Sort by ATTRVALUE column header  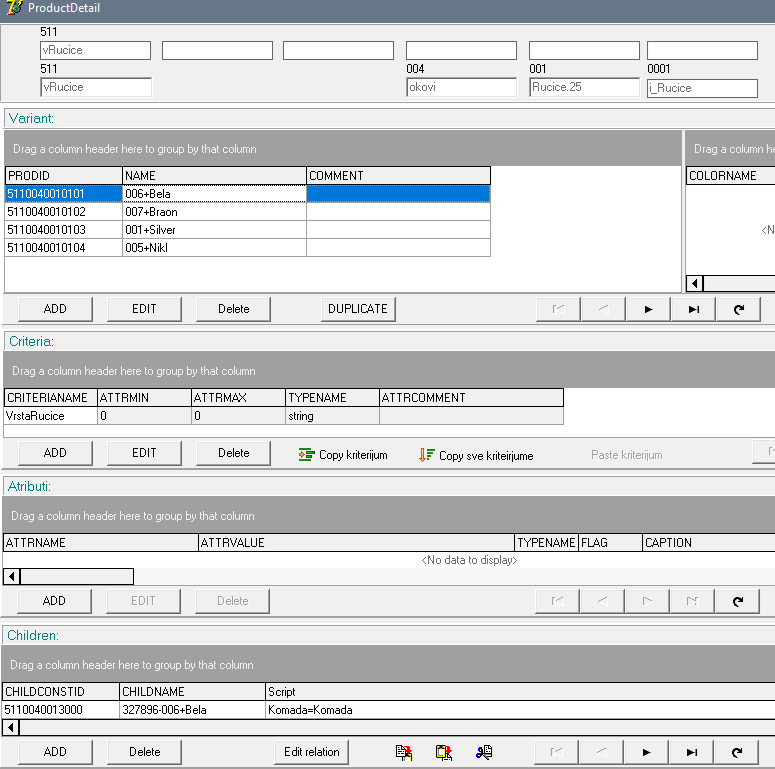coord(356,543)
